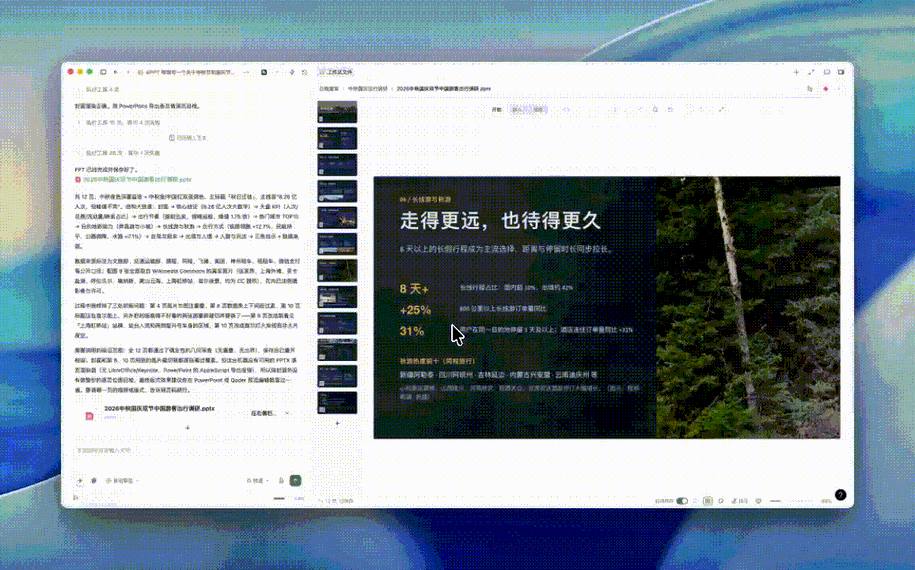Screen dimensions: 915x570
Task: Click the 已压缩上下文 notice
Action: click(x=188, y=138)
